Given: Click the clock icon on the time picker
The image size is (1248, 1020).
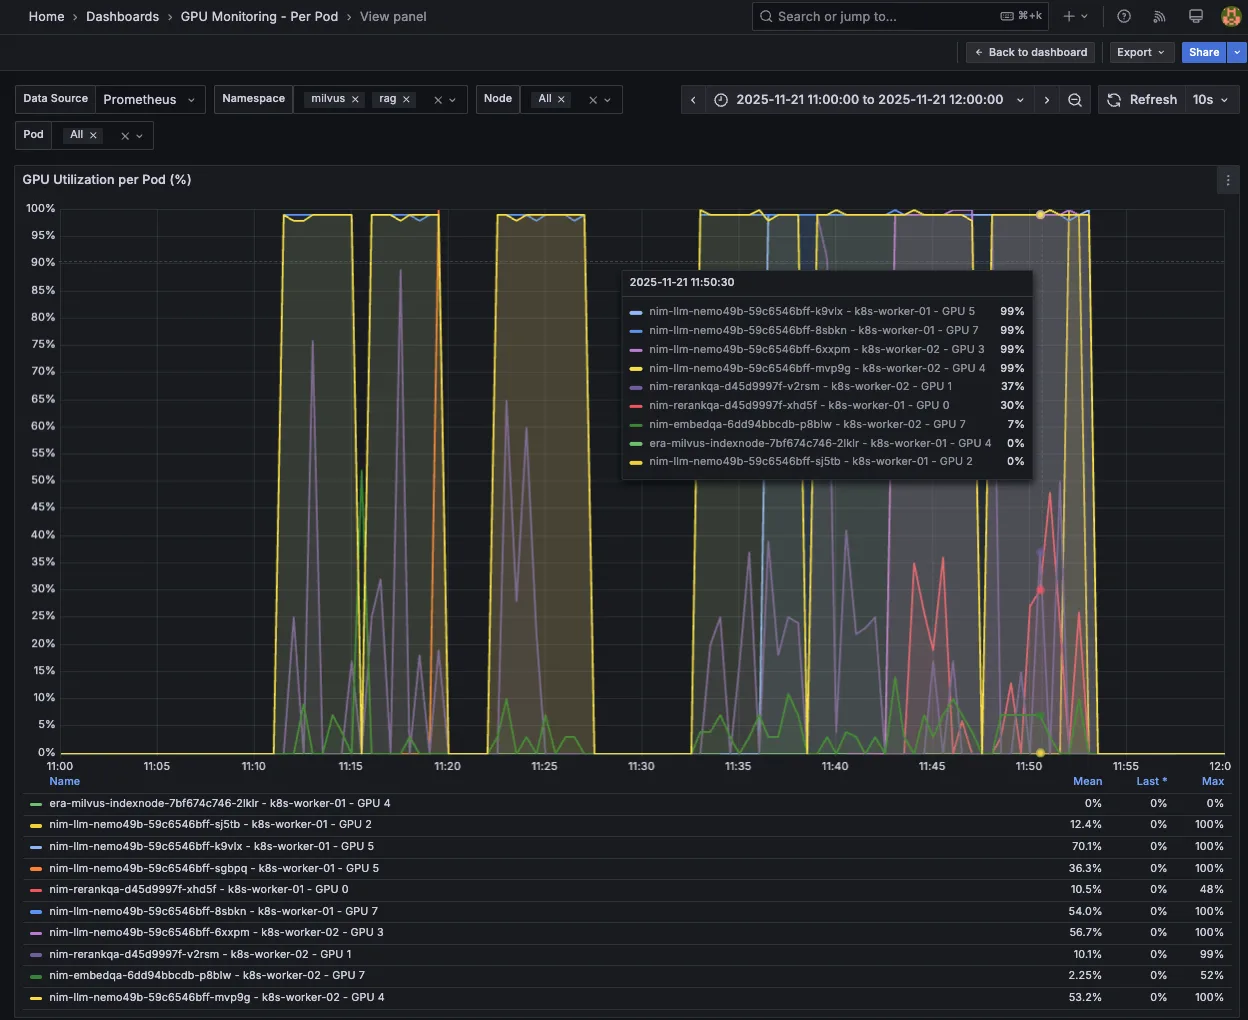Looking at the screenshot, I should tap(721, 99).
